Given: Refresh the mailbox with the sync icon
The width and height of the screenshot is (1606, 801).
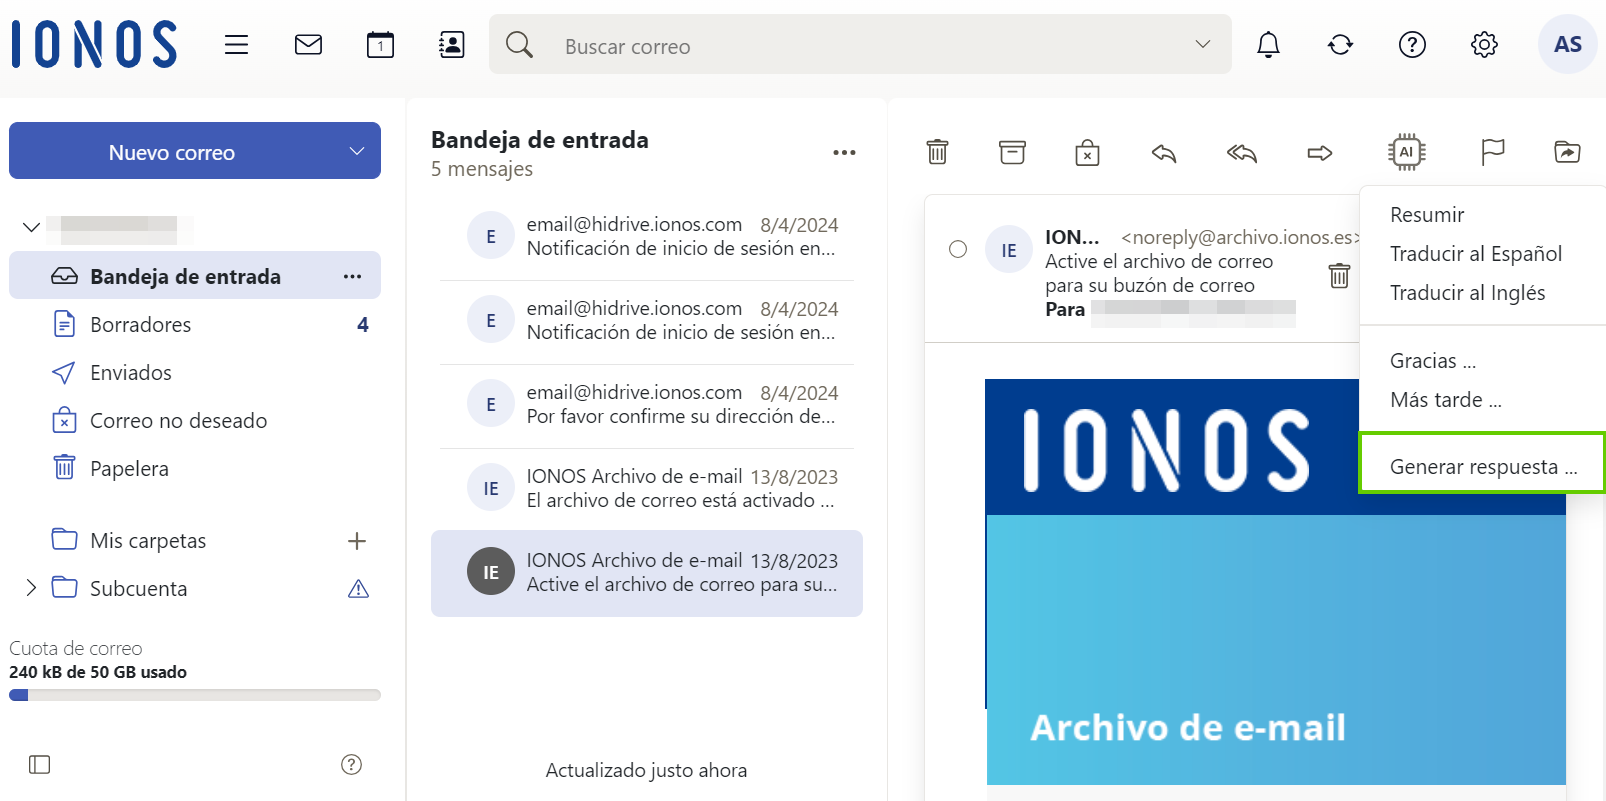Looking at the screenshot, I should pos(1340,45).
